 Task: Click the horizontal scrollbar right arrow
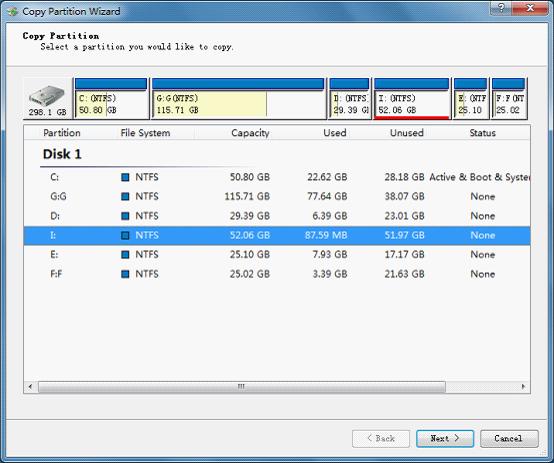coord(523,387)
